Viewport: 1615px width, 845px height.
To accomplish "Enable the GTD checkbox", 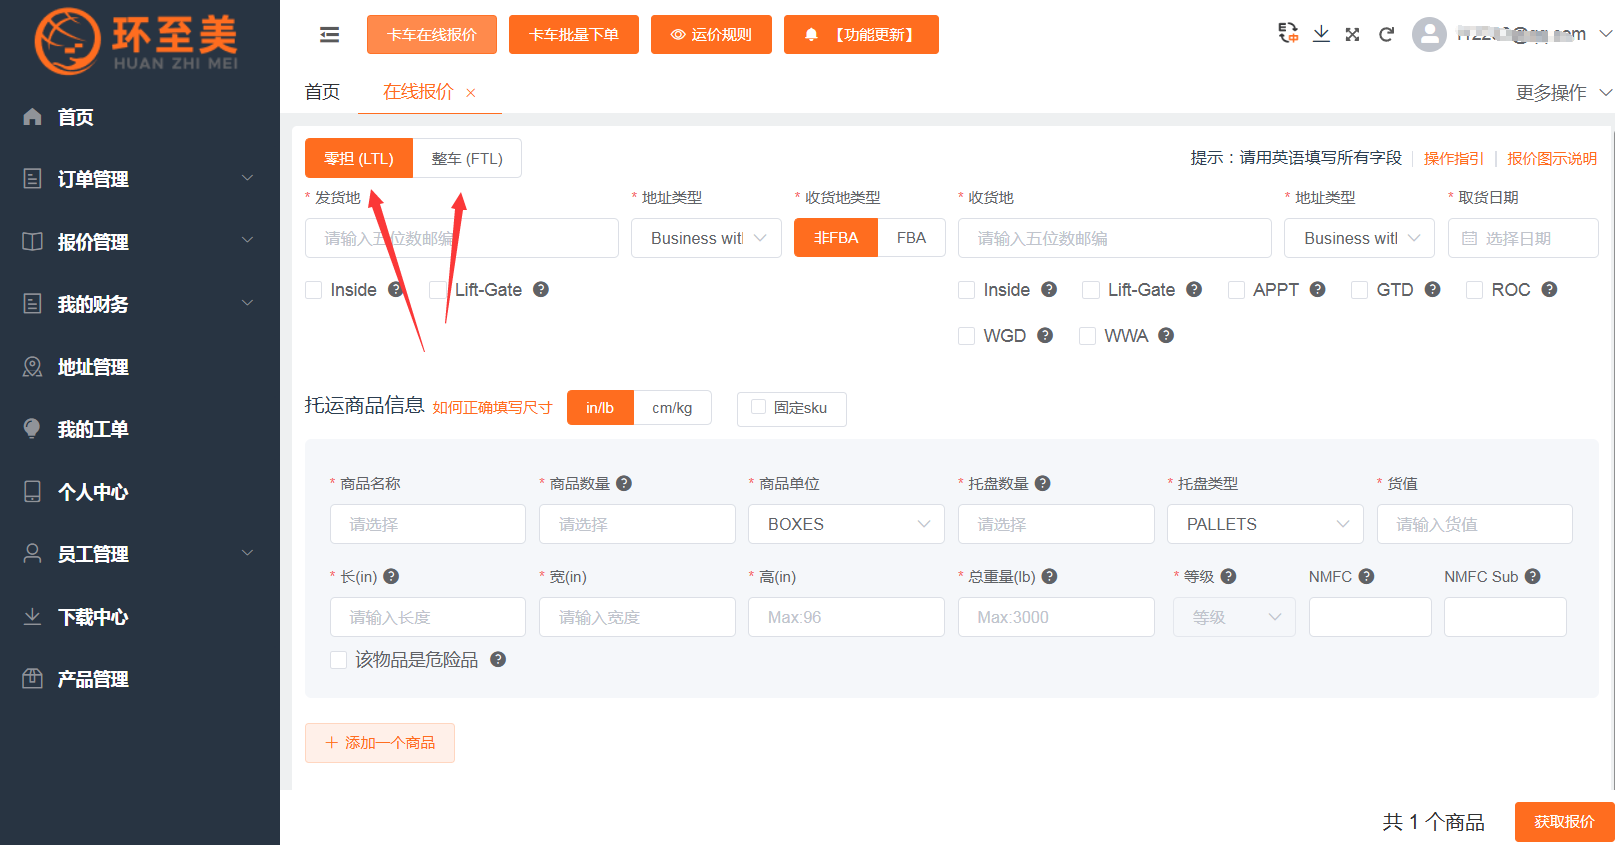I will click(1359, 290).
